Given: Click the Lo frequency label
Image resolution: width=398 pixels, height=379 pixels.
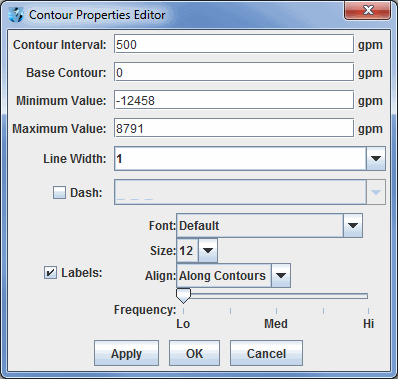Looking at the screenshot, I should coord(183,324).
